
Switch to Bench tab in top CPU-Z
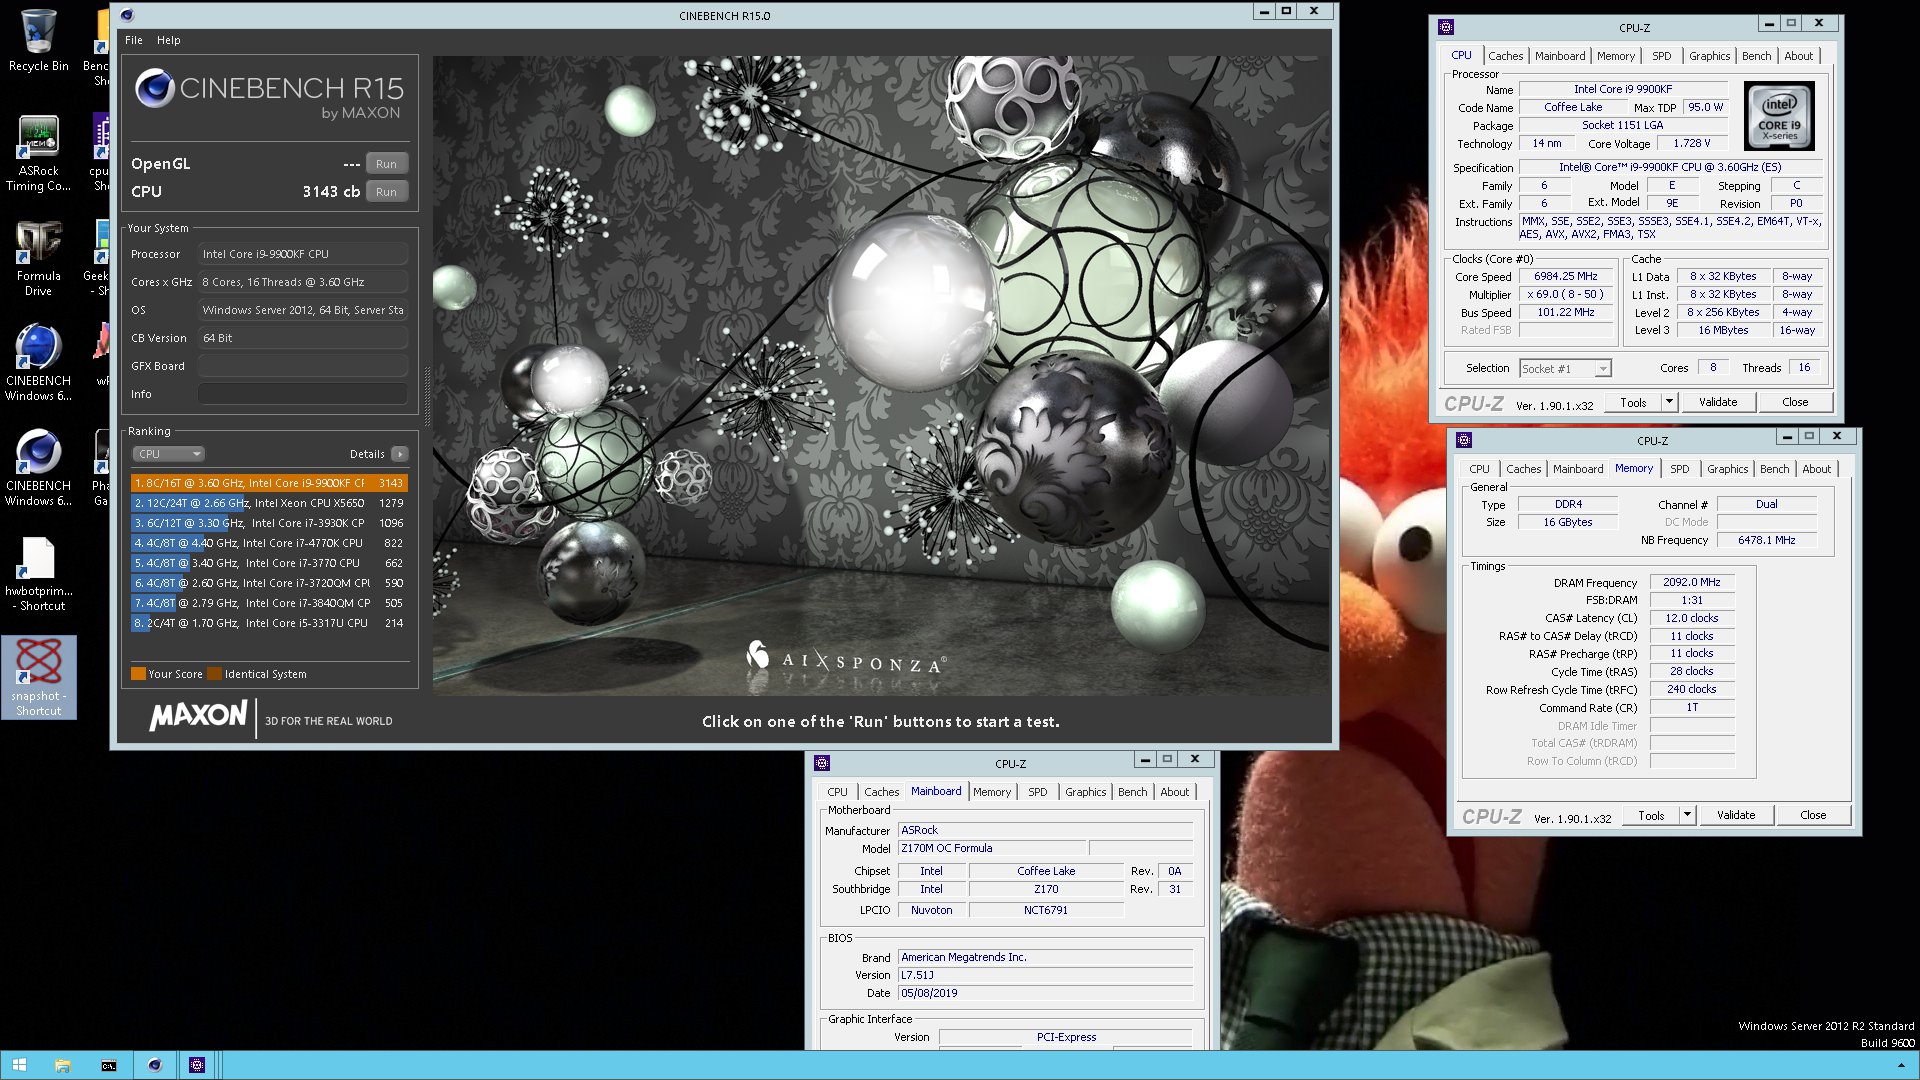(x=1756, y=56)
